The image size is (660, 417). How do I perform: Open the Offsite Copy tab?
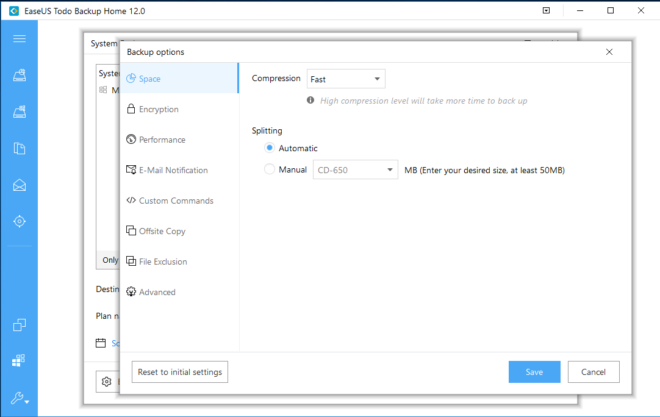(x=179, y=231)
